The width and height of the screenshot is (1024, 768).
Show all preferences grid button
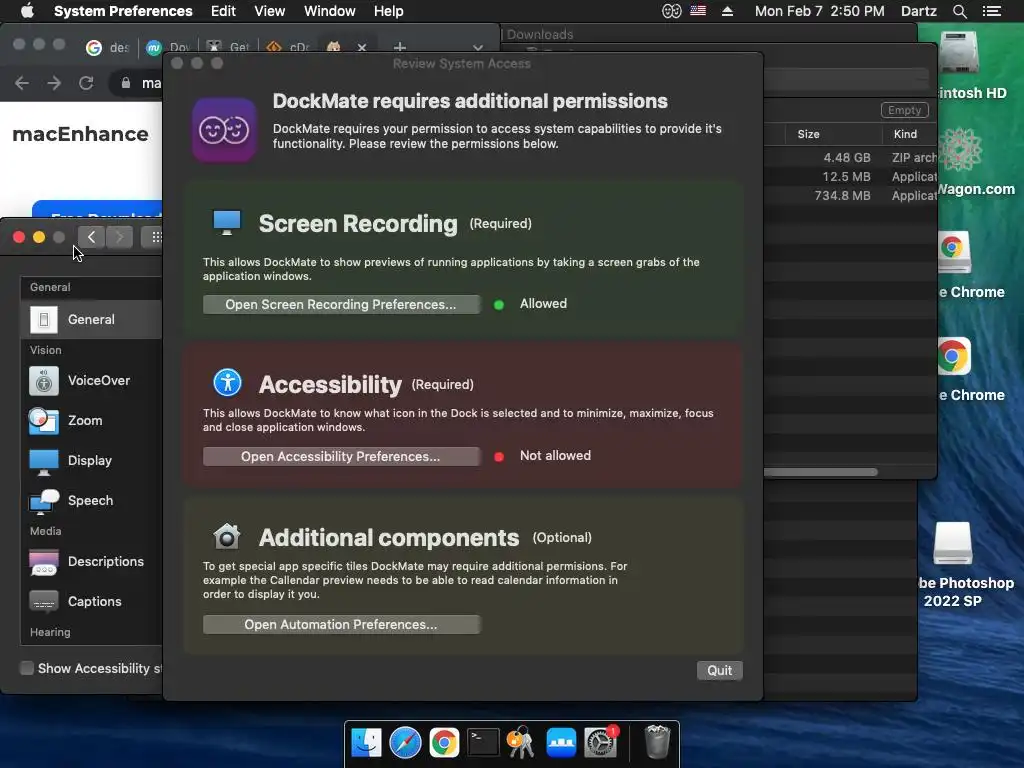click(155, 237)
